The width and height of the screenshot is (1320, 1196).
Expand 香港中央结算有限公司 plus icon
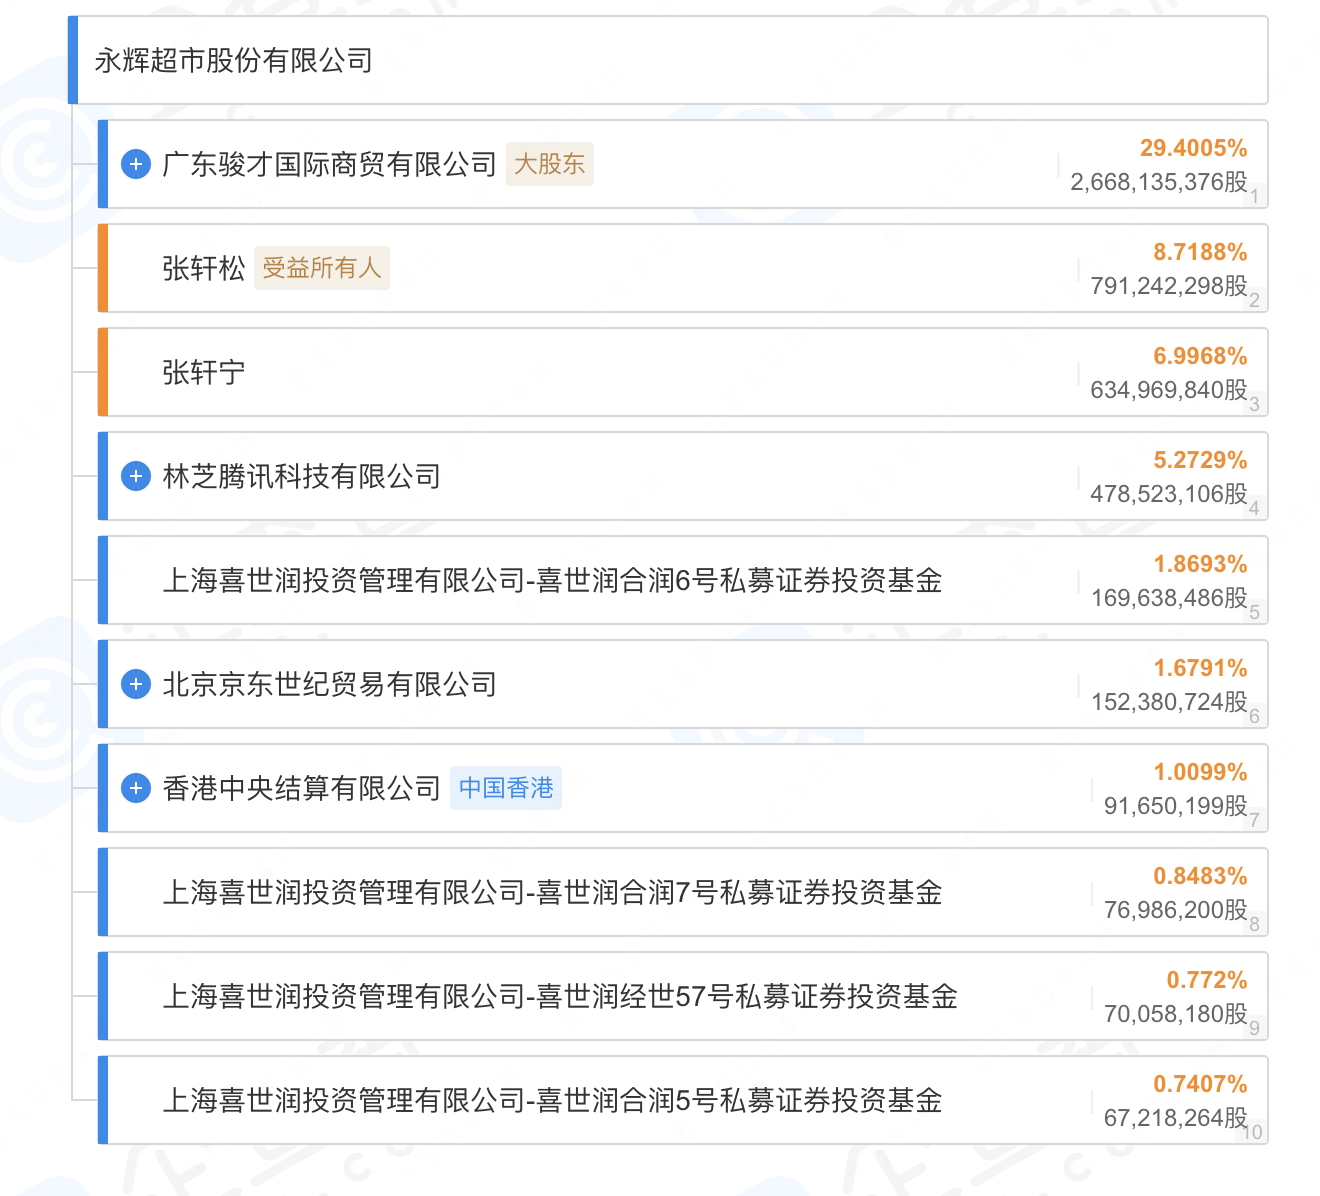pyautogui.click(x=136, y=788)
